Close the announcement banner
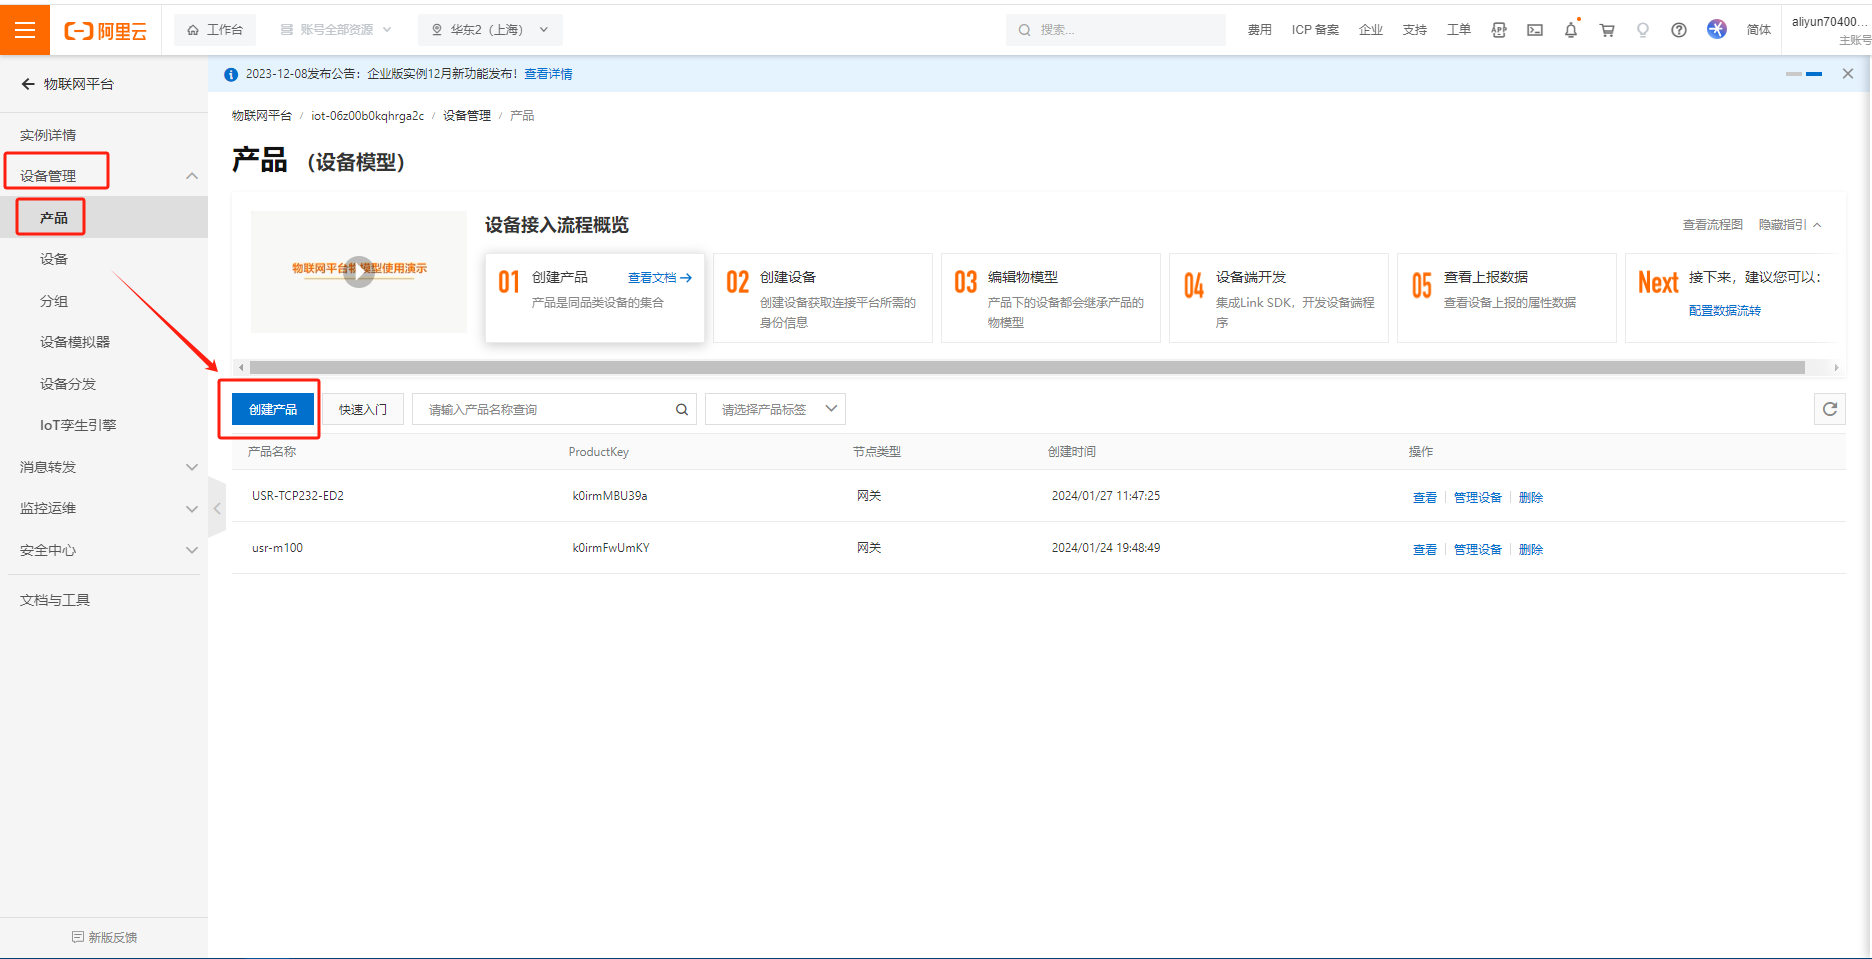This screenshot has width=1872, height=959. pyautogui.click(x=1847, y=74)
